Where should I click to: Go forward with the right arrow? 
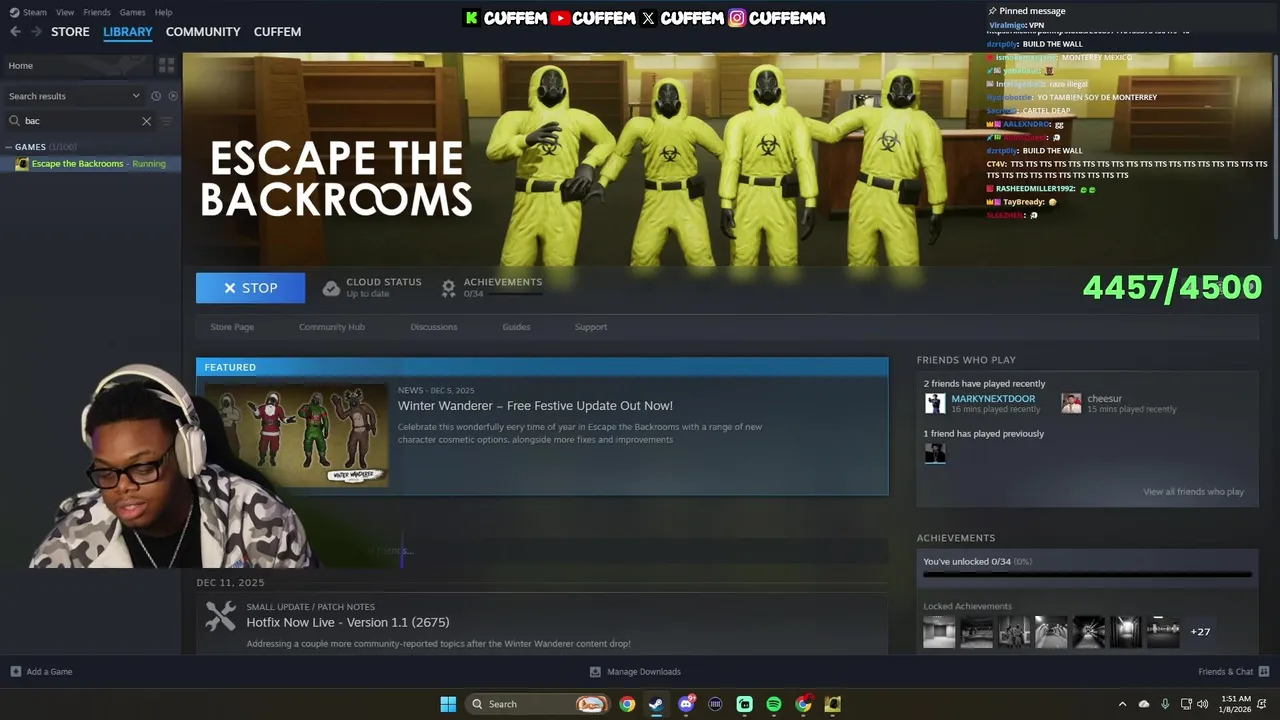pyautogui.click(x=36, y=32)
